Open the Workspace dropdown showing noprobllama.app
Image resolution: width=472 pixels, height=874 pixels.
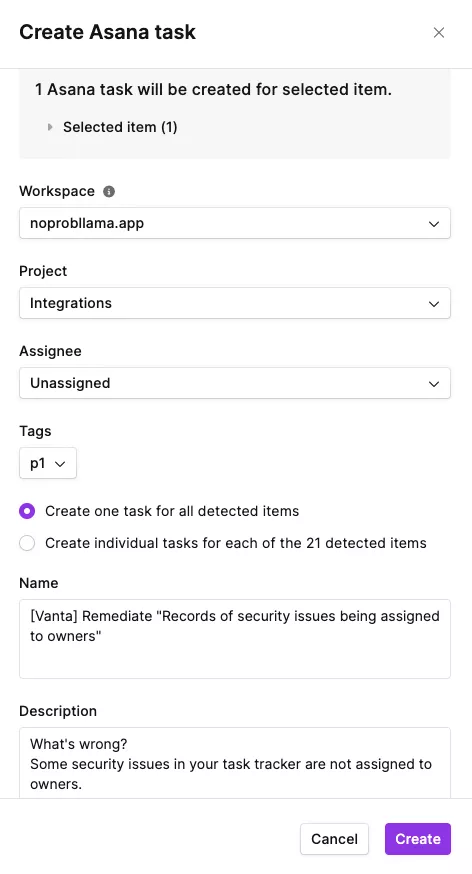(x=235, y=224)
